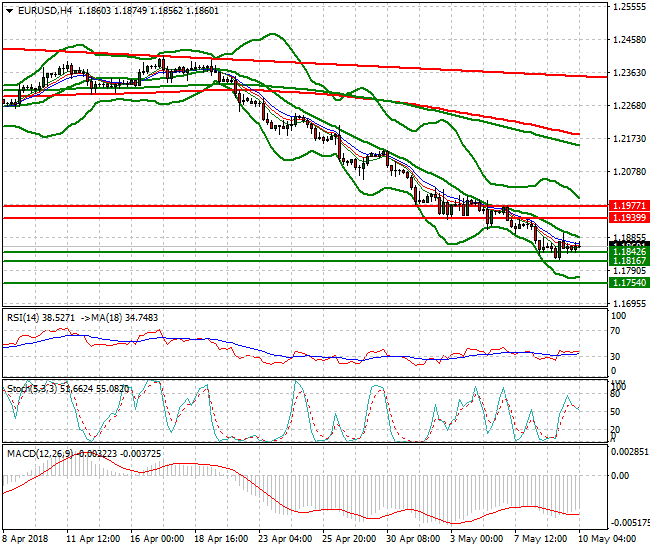Click the MACD zero level 0.00 label

(618, 476)
